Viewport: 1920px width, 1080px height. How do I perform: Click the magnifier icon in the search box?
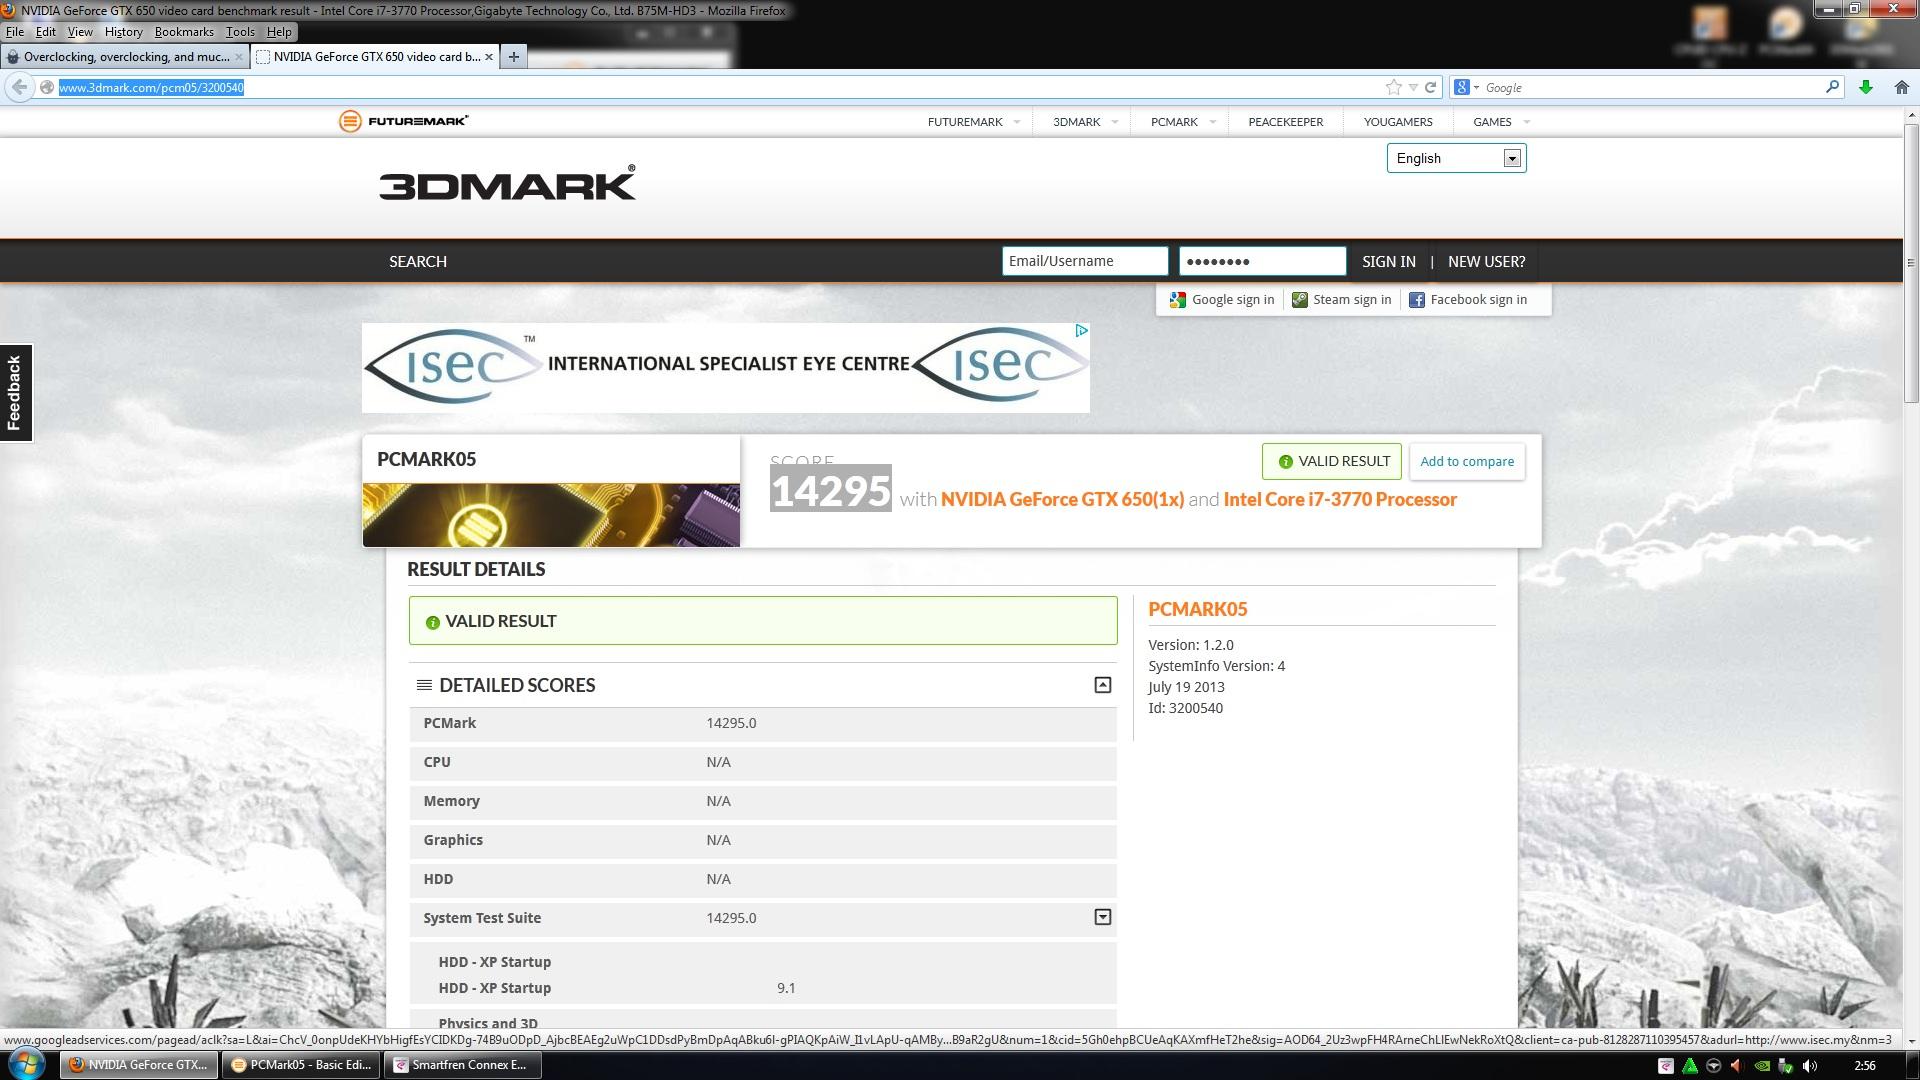tap(1832, 87)
